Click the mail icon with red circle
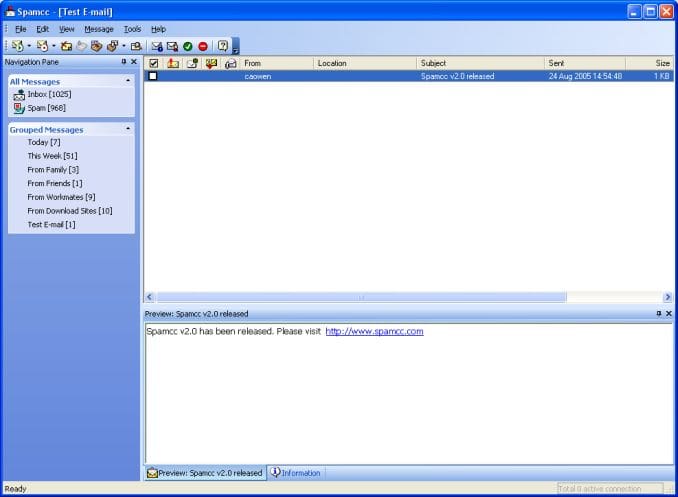This screenshot has width=678, height=497. 42,46
